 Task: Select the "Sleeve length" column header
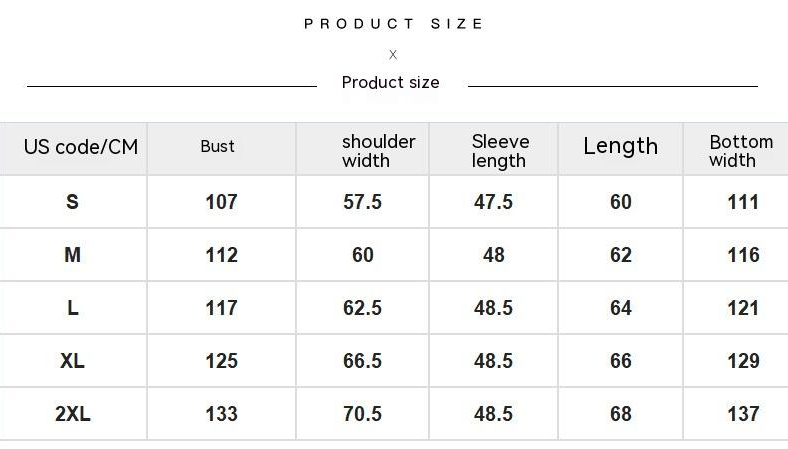click(500, 151)
